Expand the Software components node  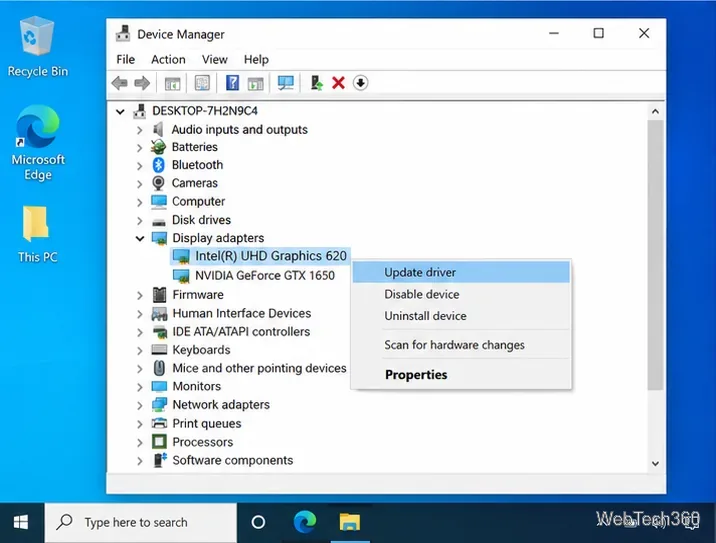(140, 461)
